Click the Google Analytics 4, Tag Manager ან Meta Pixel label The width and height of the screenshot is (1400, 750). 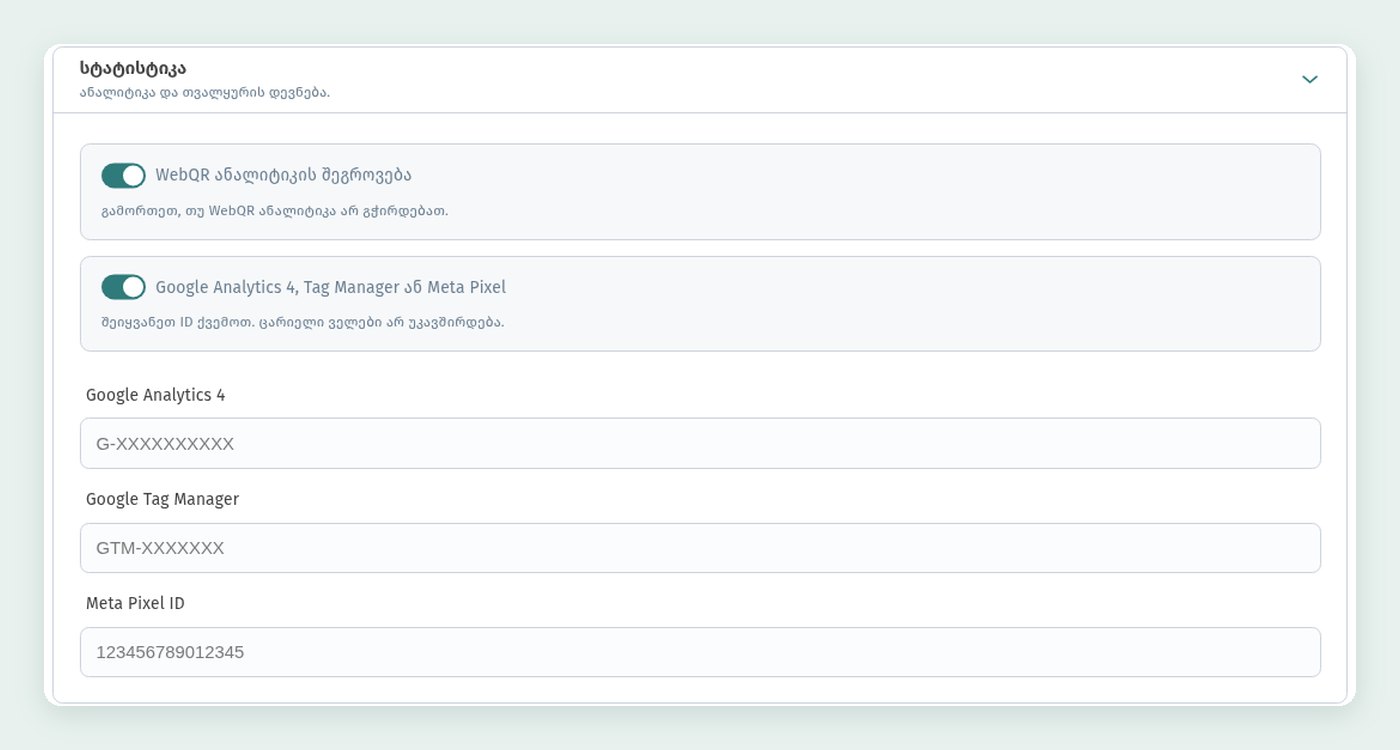[x=331, y=287]
